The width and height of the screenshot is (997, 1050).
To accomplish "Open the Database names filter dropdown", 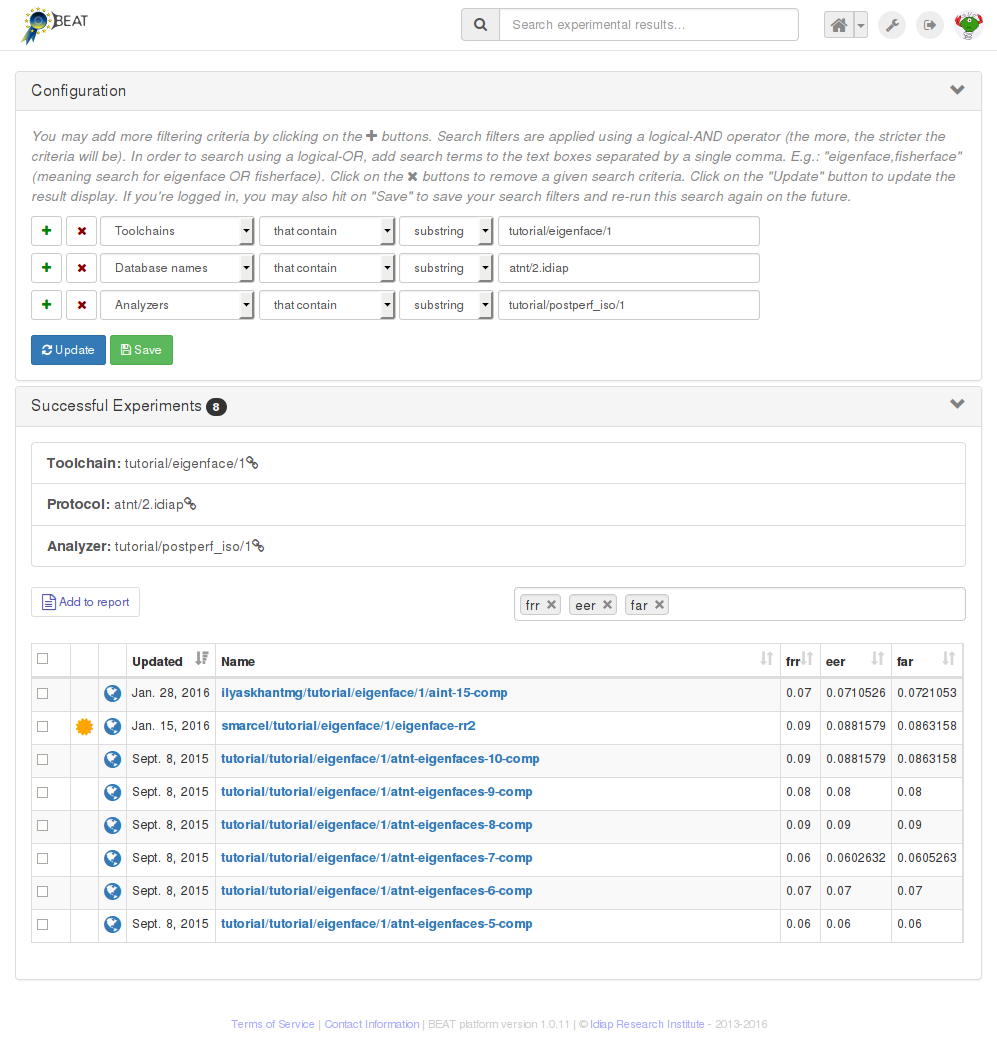I will tap(176, 268).
